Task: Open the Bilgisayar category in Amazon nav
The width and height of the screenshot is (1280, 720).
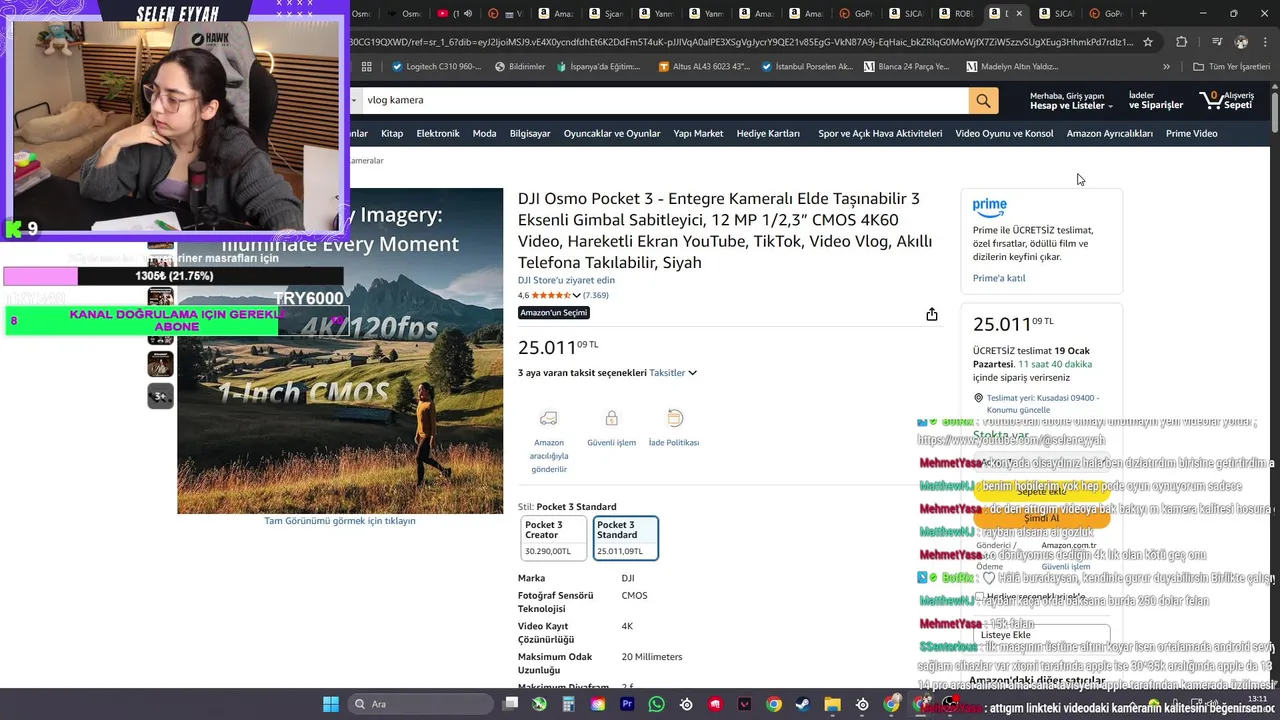Action: (x=530, y=134)
